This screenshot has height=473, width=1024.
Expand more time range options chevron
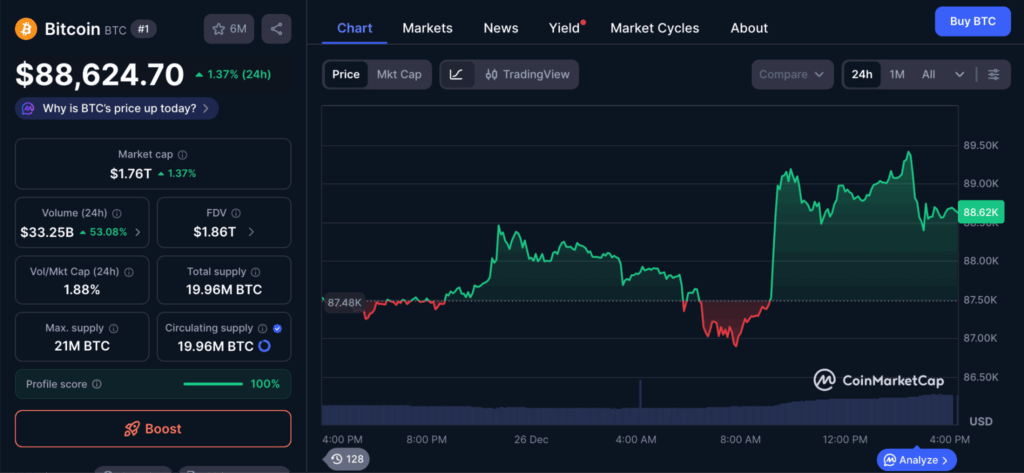pos(960,75)
